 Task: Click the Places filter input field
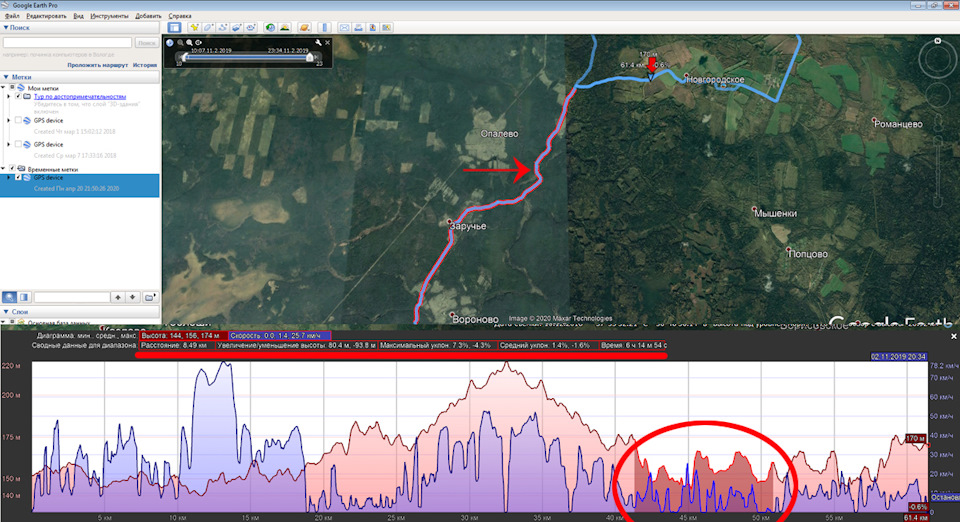coord(72,297)
